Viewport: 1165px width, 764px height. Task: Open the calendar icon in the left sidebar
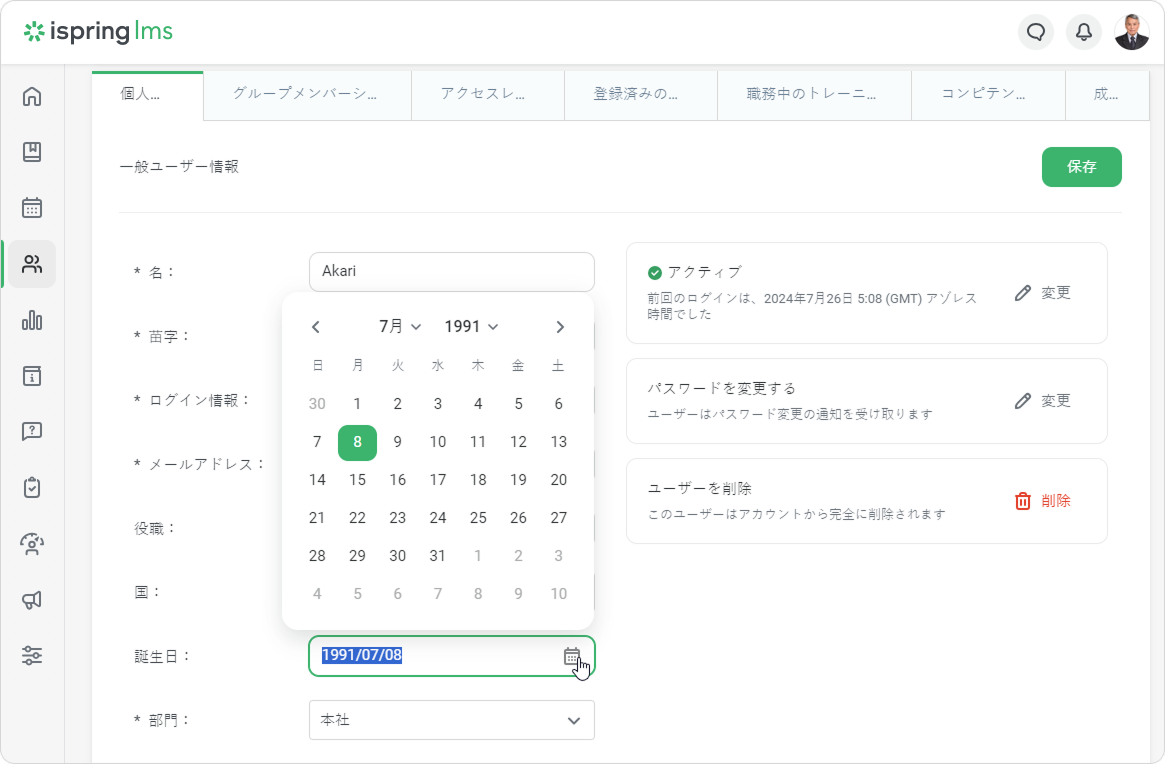(32, 208)
